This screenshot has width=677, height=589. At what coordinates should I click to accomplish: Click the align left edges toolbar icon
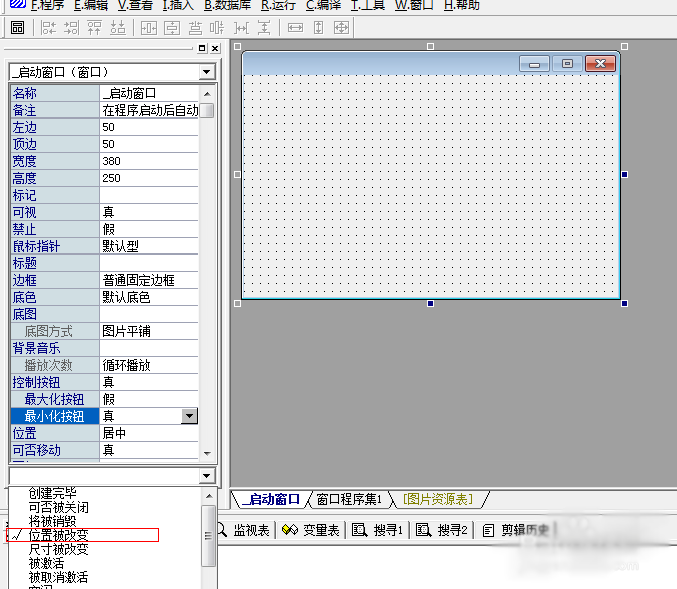48,27
